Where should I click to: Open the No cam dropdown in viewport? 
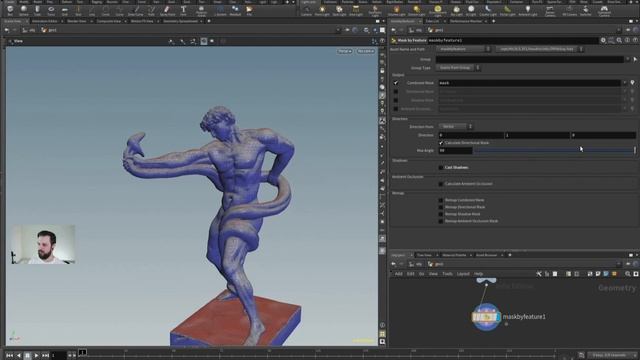365,51
